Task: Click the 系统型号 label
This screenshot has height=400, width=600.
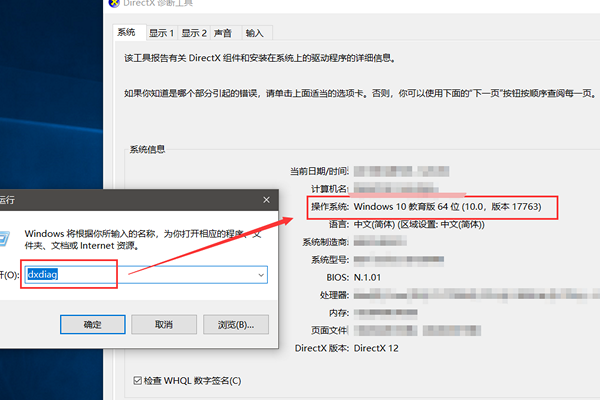Action: click(x=330, y=260)
